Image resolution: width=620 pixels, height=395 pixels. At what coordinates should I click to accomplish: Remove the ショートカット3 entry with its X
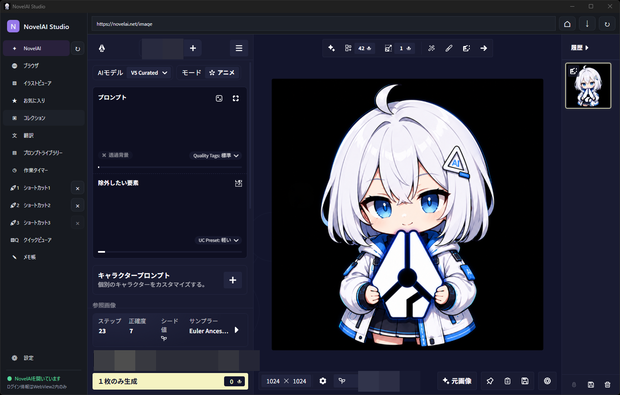click(x=78, y=223)
